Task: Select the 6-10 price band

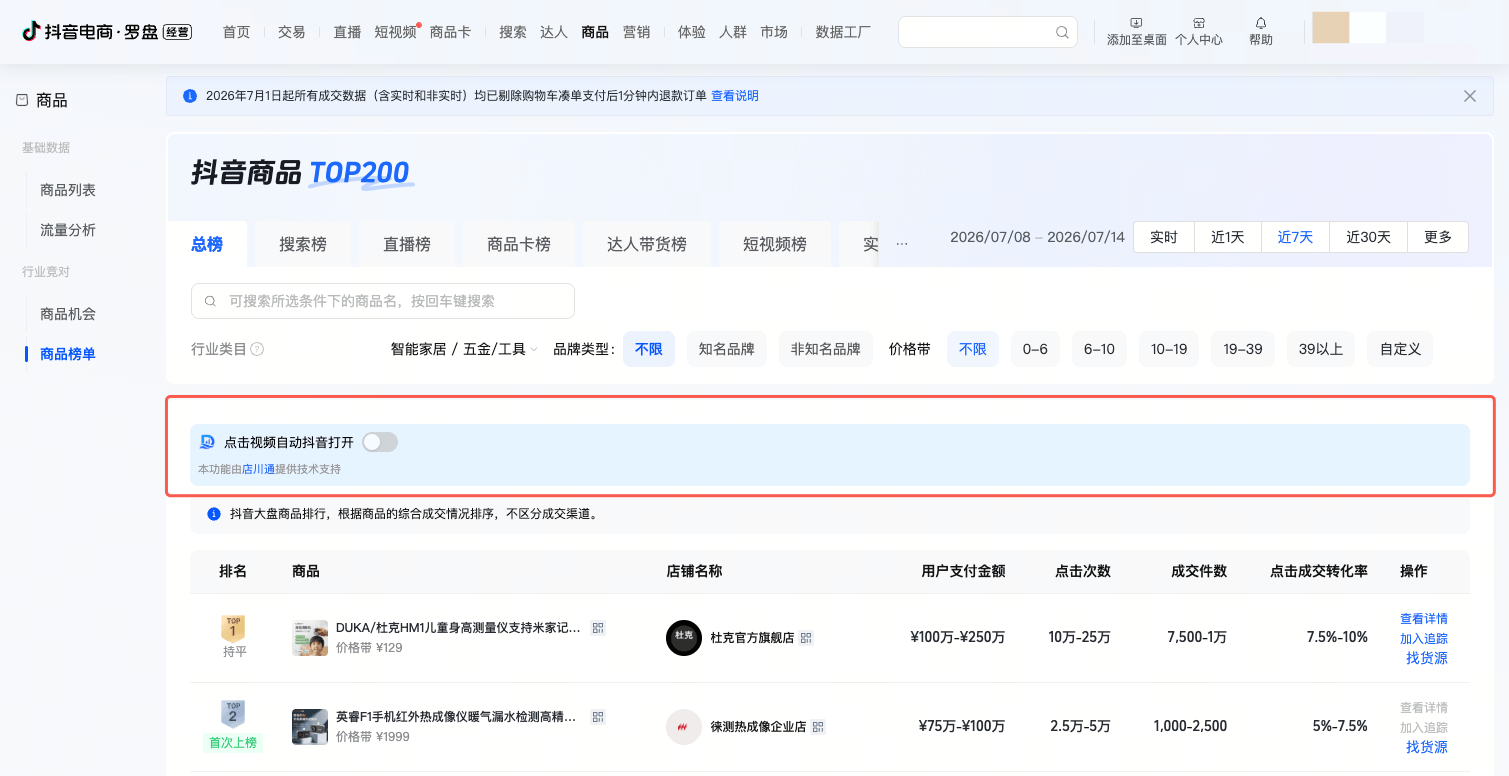Action: [x=1099, y=349]
